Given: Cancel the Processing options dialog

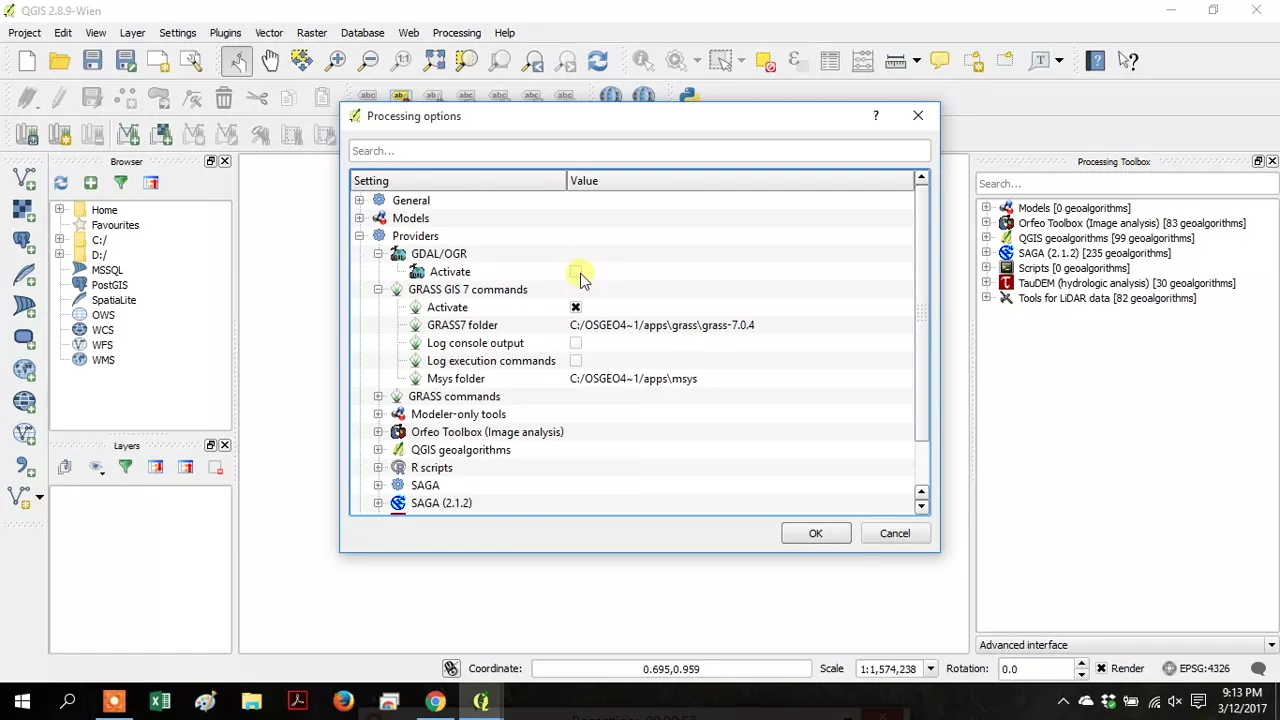Looking at the screenshot, I should pos(895,533).
